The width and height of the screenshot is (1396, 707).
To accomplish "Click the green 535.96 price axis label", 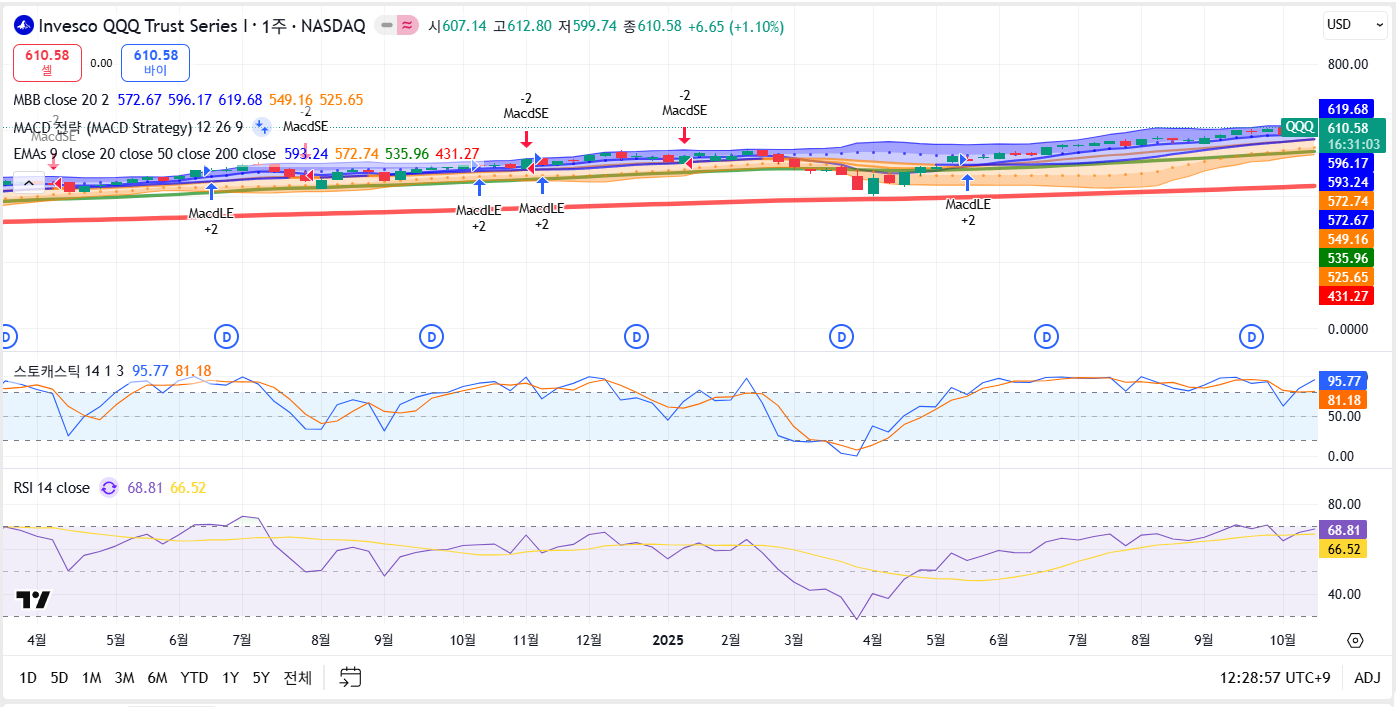I will click(x=1347, y=258).
